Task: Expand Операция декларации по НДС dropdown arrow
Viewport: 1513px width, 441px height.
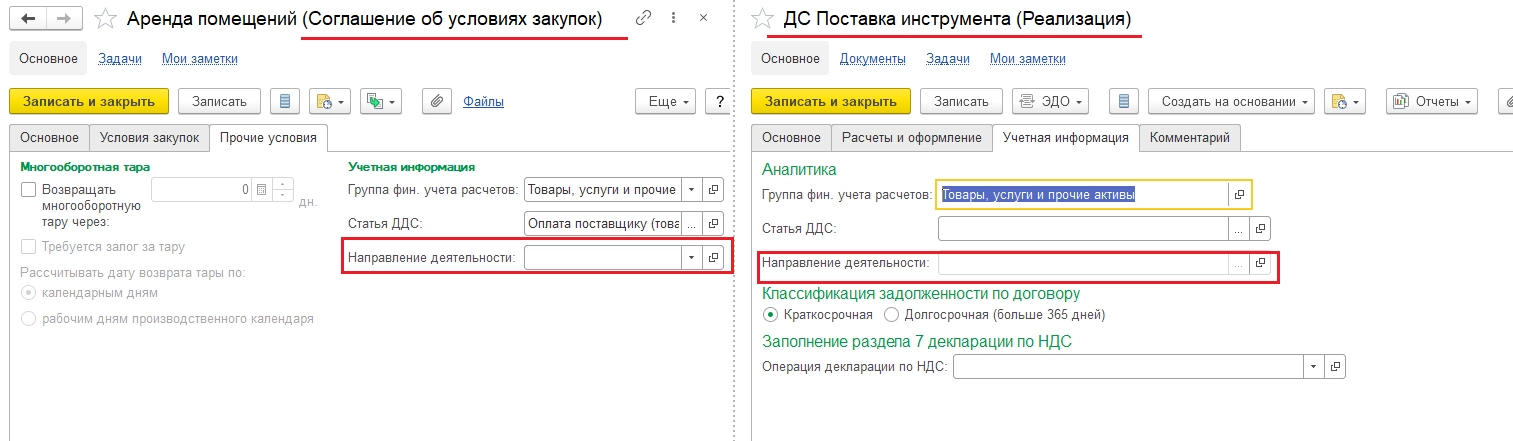Action: point(1314,367)
